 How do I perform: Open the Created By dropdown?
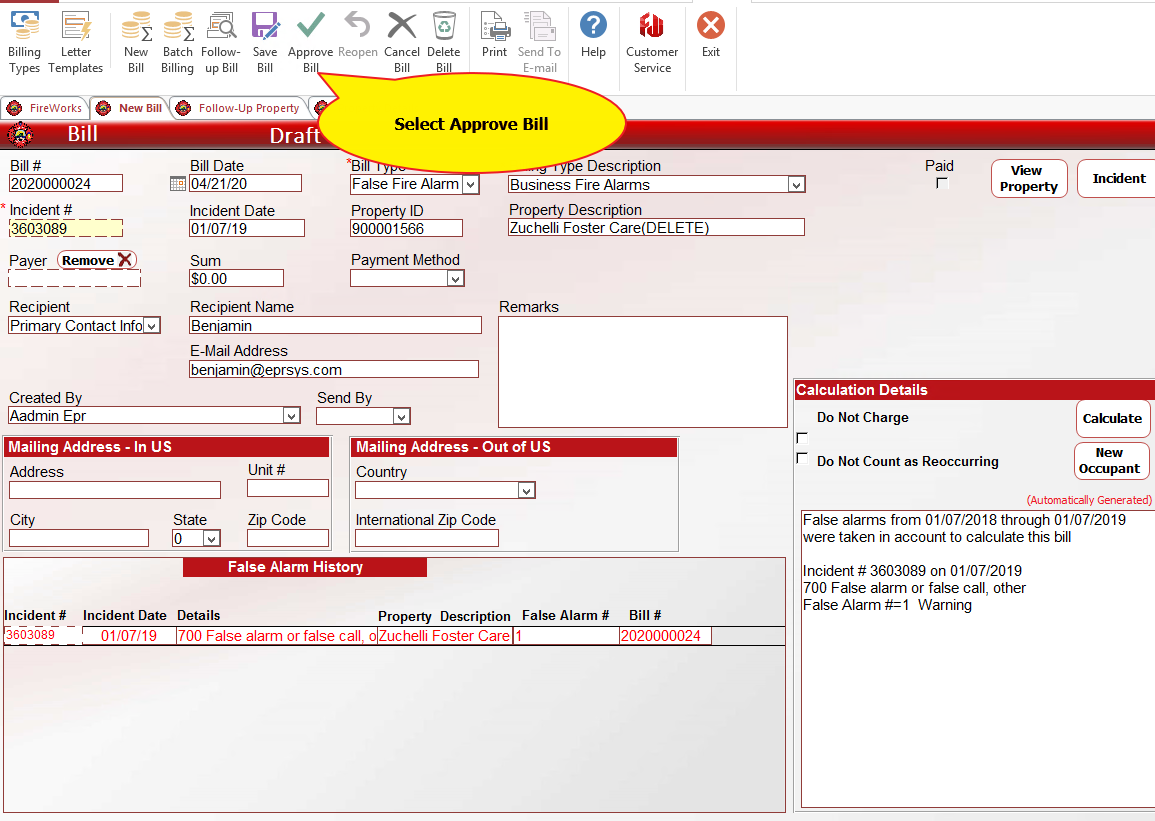(292, 416)
